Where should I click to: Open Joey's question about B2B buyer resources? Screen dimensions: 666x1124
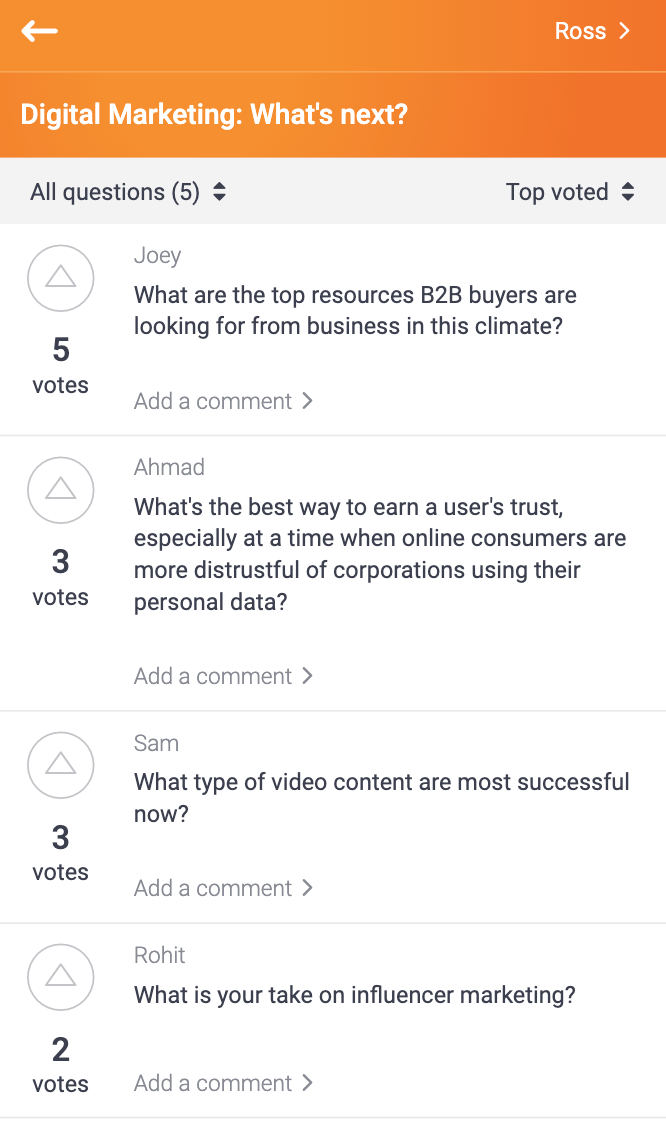pyautogui.click(x=355, y=310)
